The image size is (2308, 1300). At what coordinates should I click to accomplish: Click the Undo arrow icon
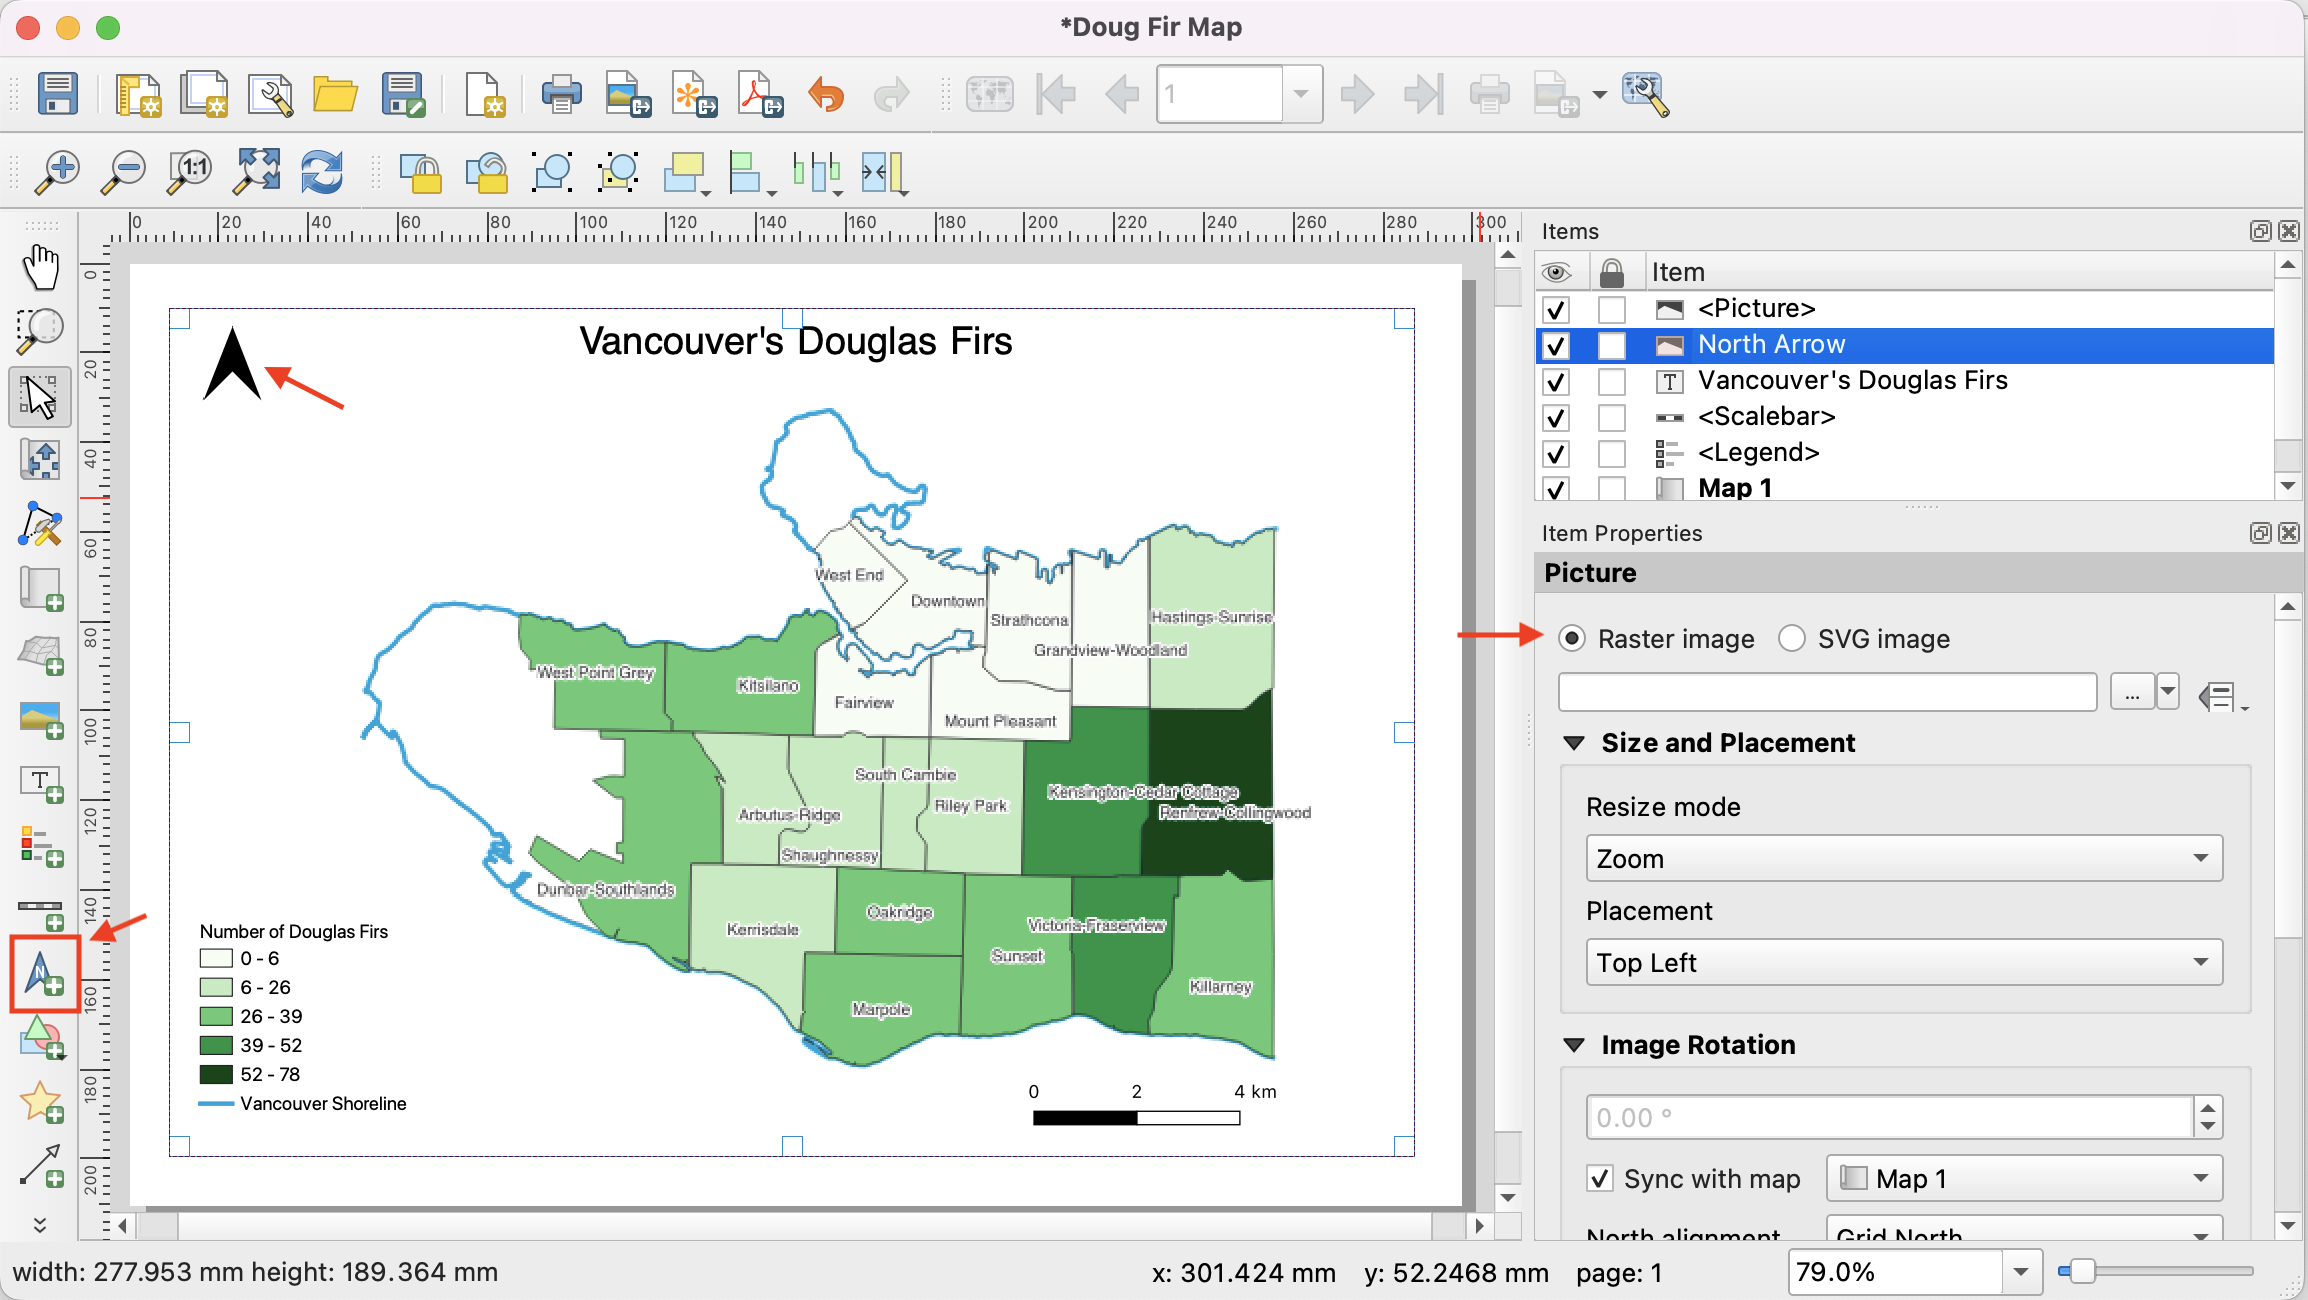[826, 95]
